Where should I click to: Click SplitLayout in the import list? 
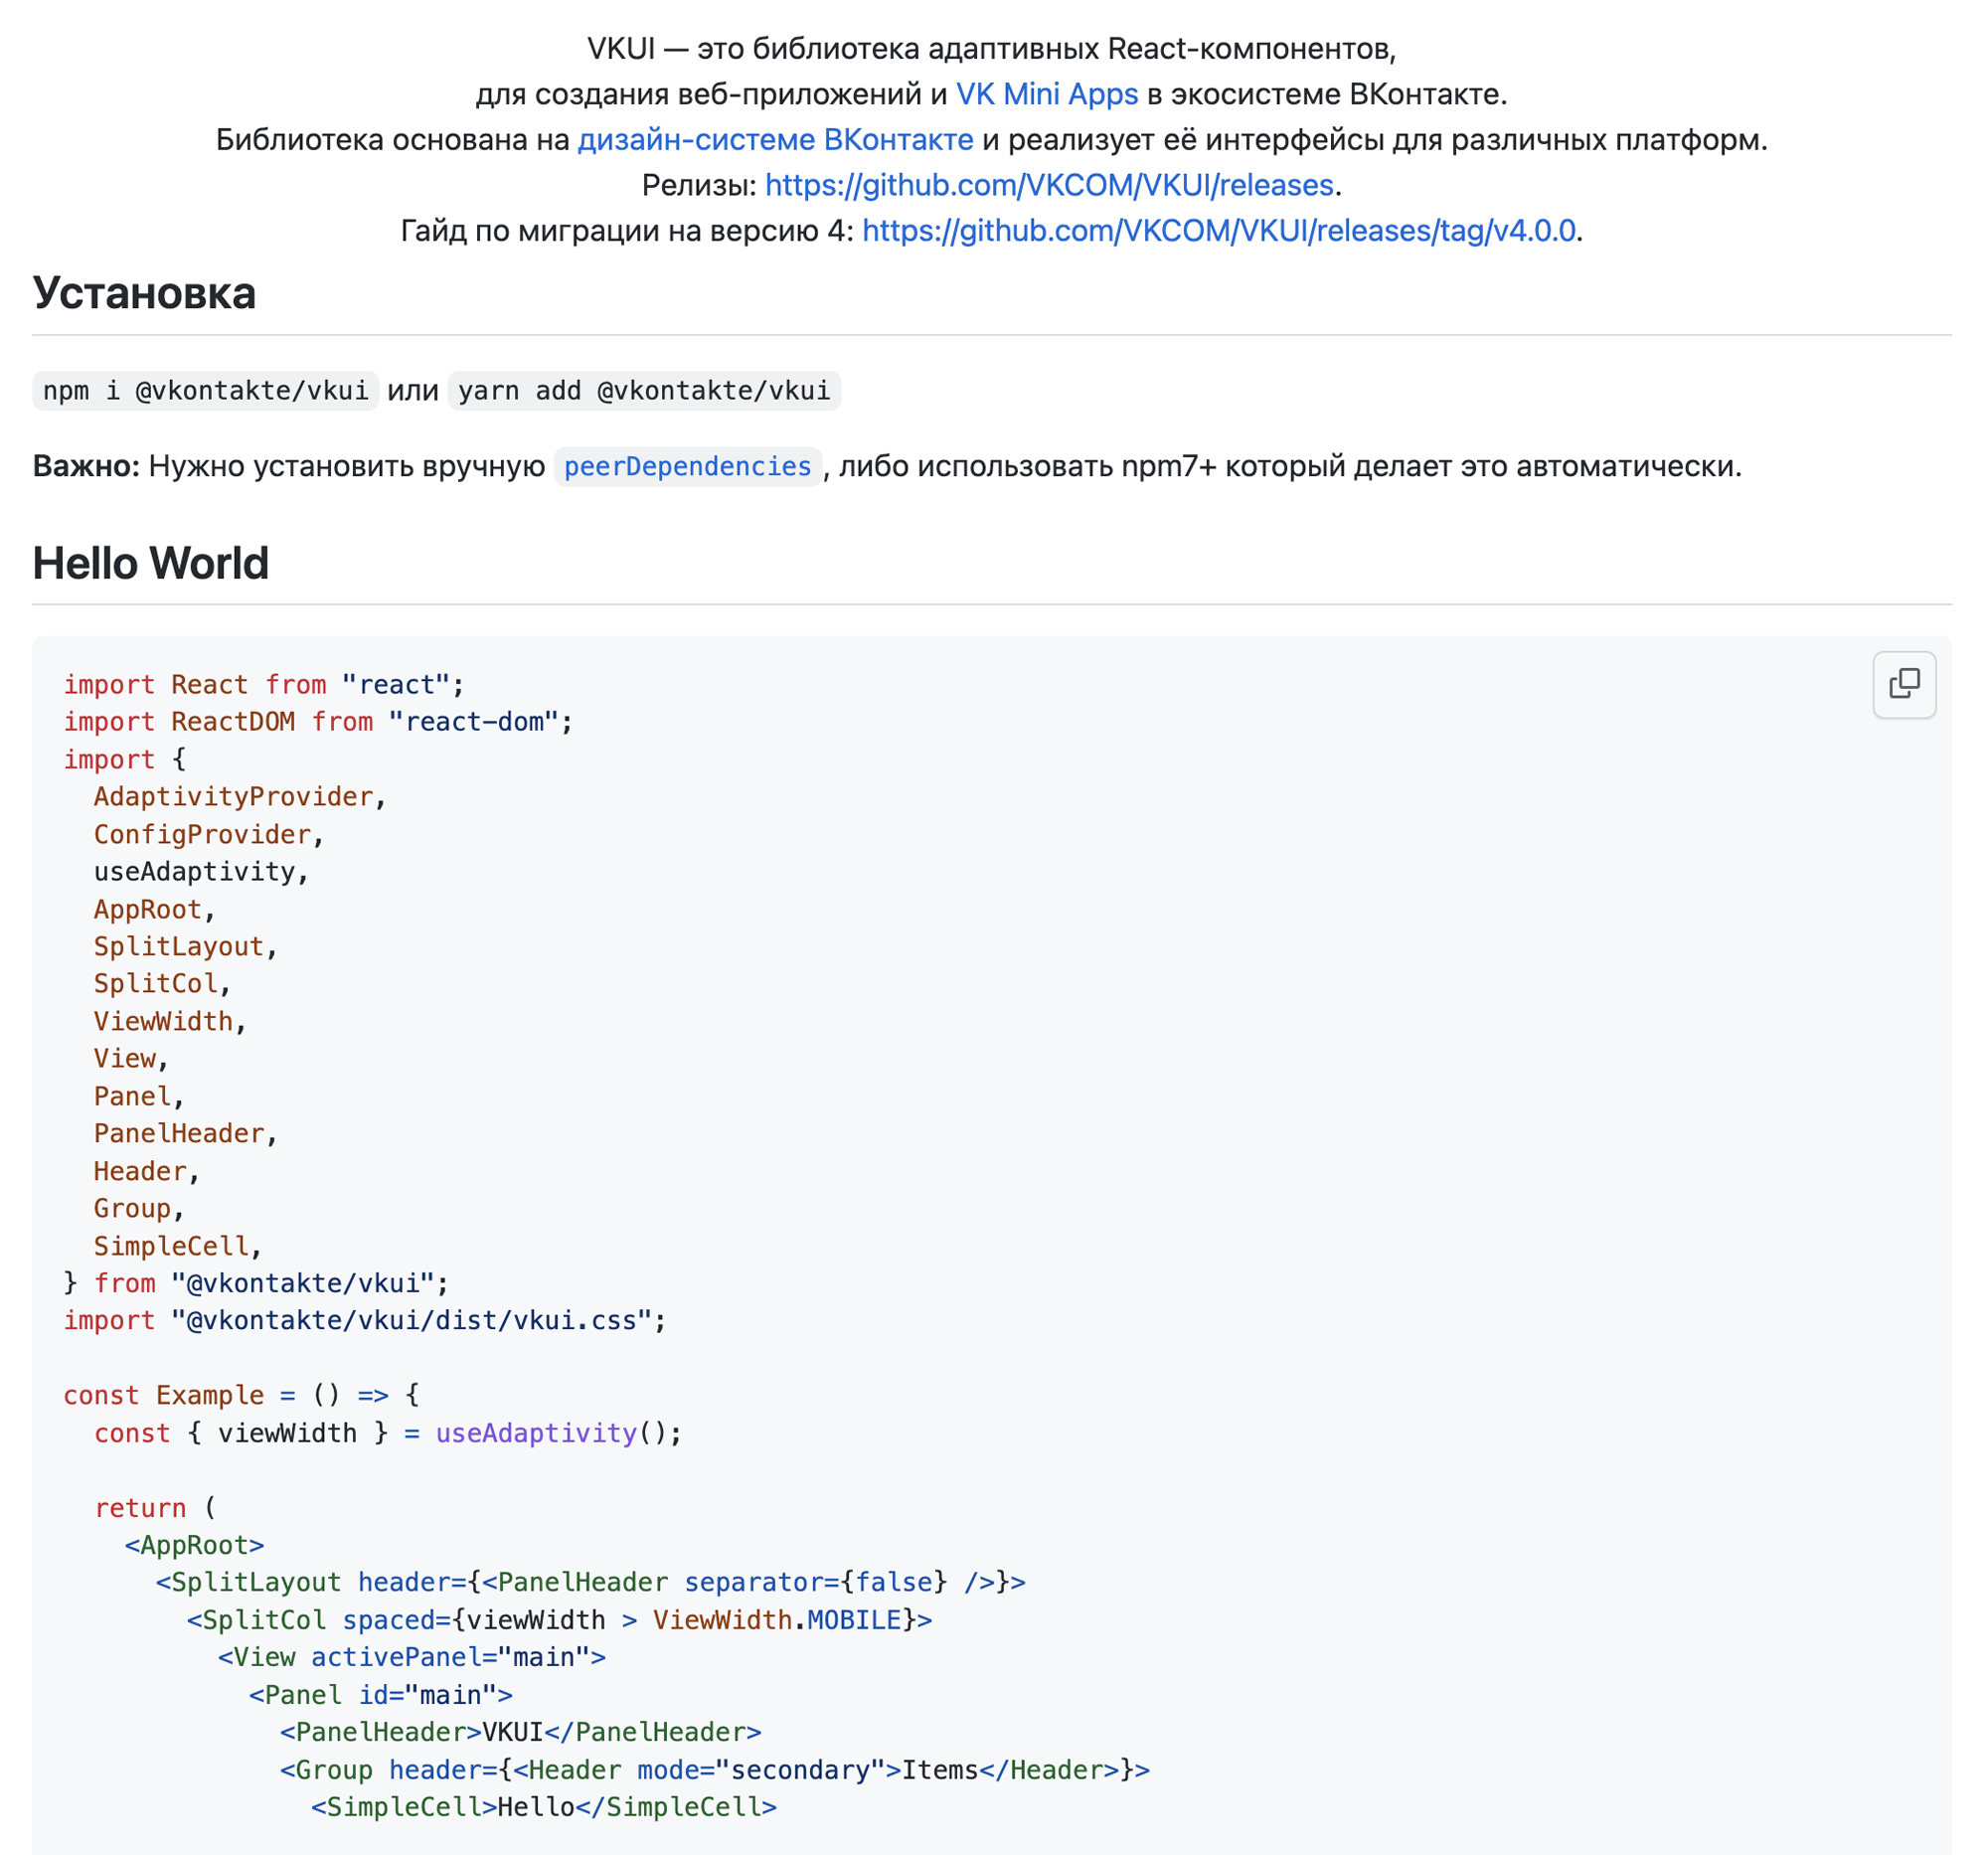(x=179, y=947)
